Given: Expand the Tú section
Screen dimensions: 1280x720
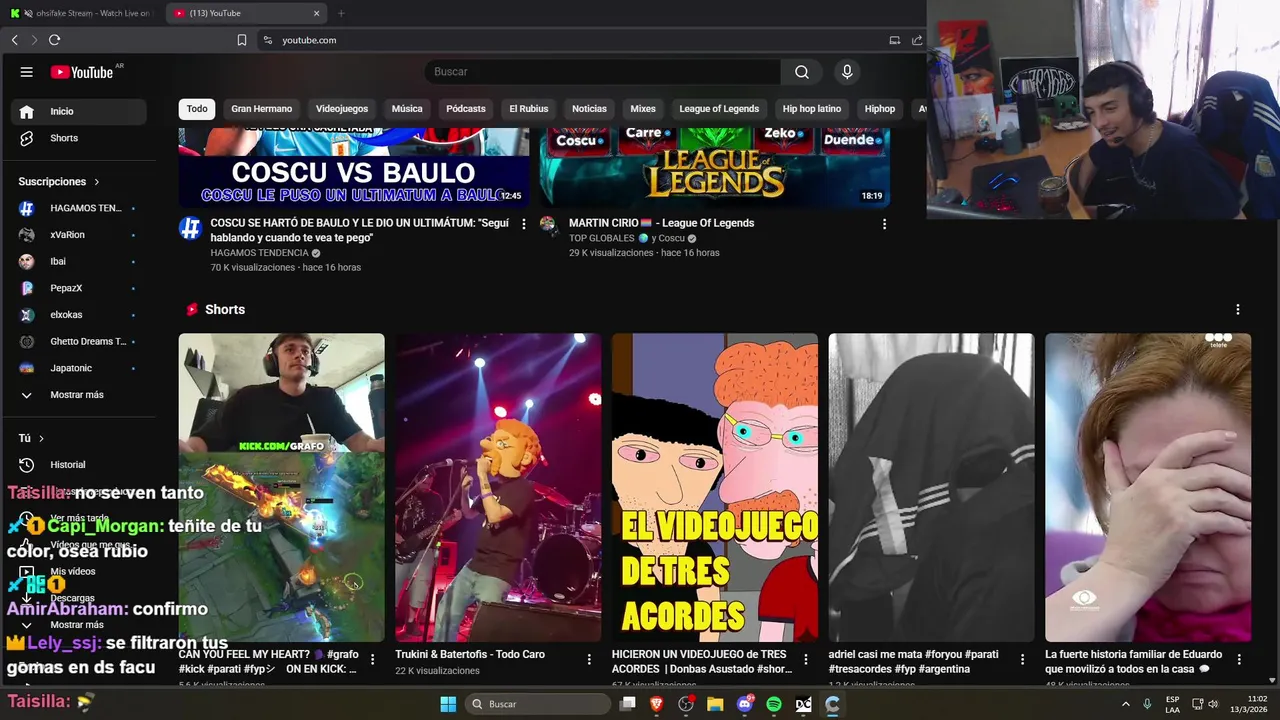Looking at the screenshot, I should pos(31,438).
